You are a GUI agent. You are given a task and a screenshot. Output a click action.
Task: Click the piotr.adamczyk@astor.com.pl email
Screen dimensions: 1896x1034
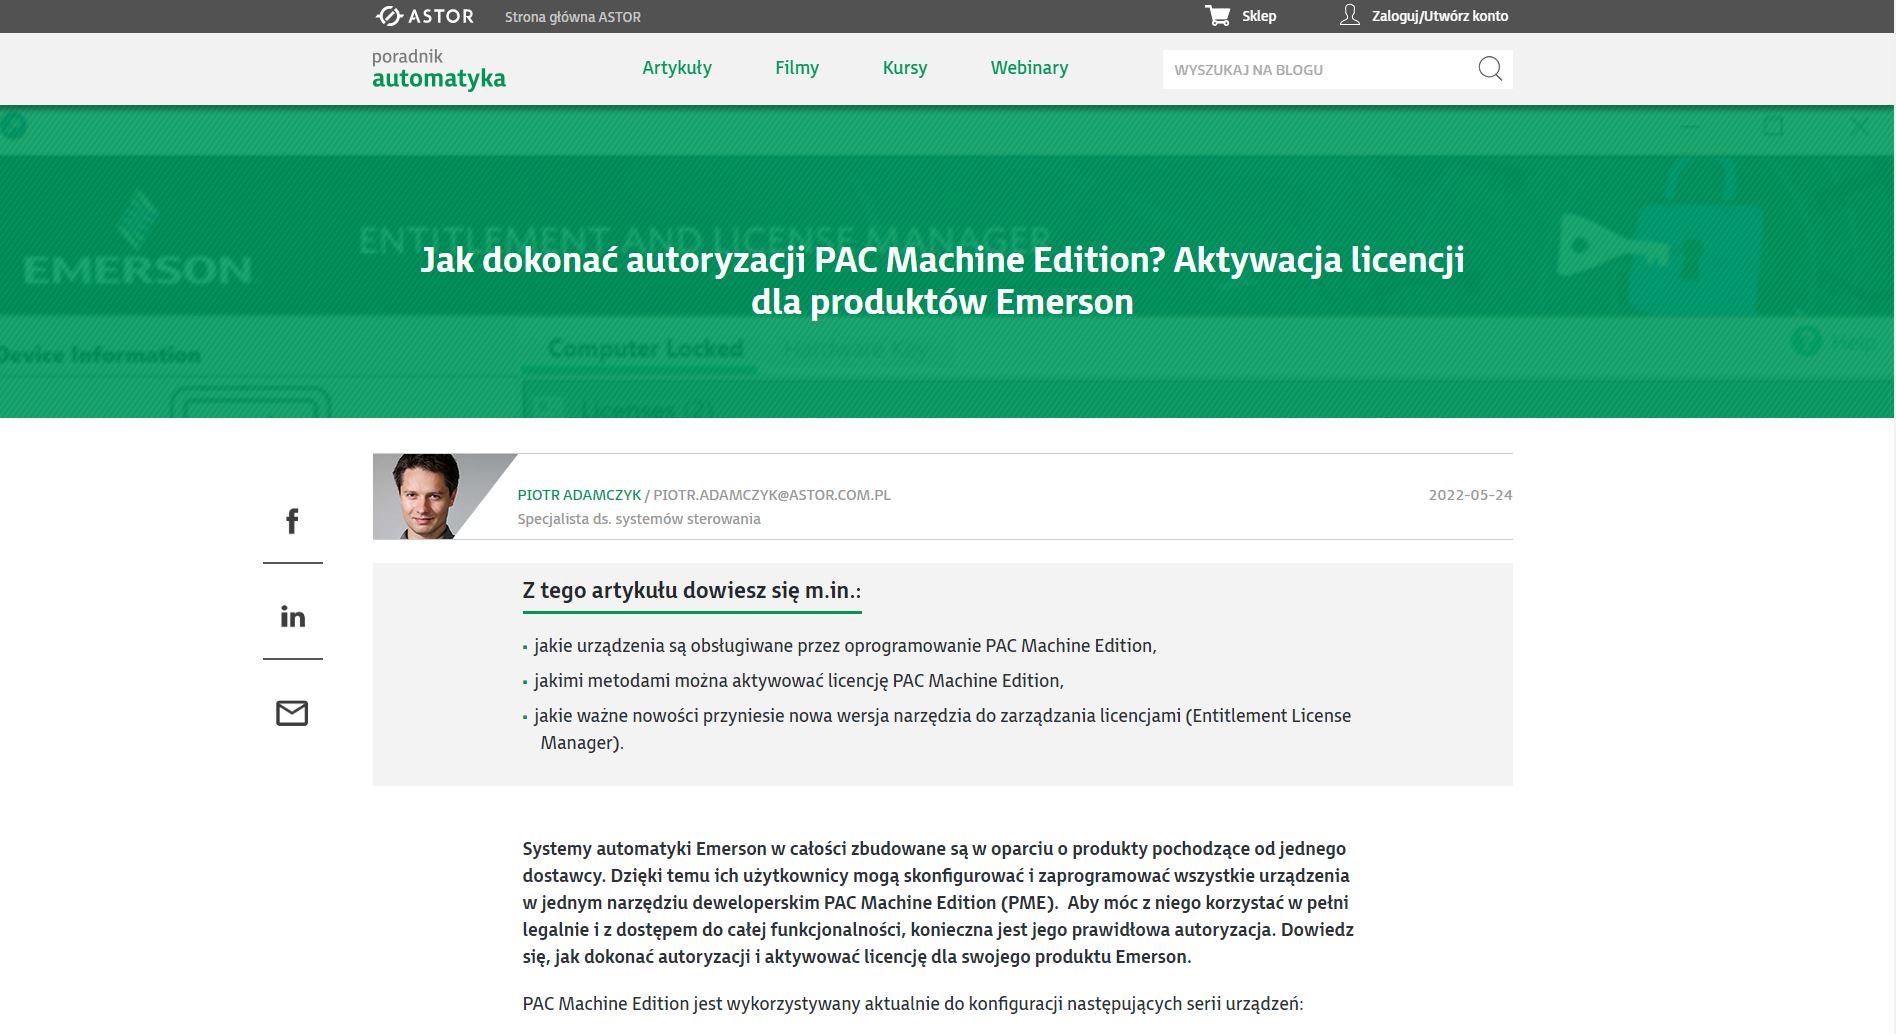tap(772, 495)
